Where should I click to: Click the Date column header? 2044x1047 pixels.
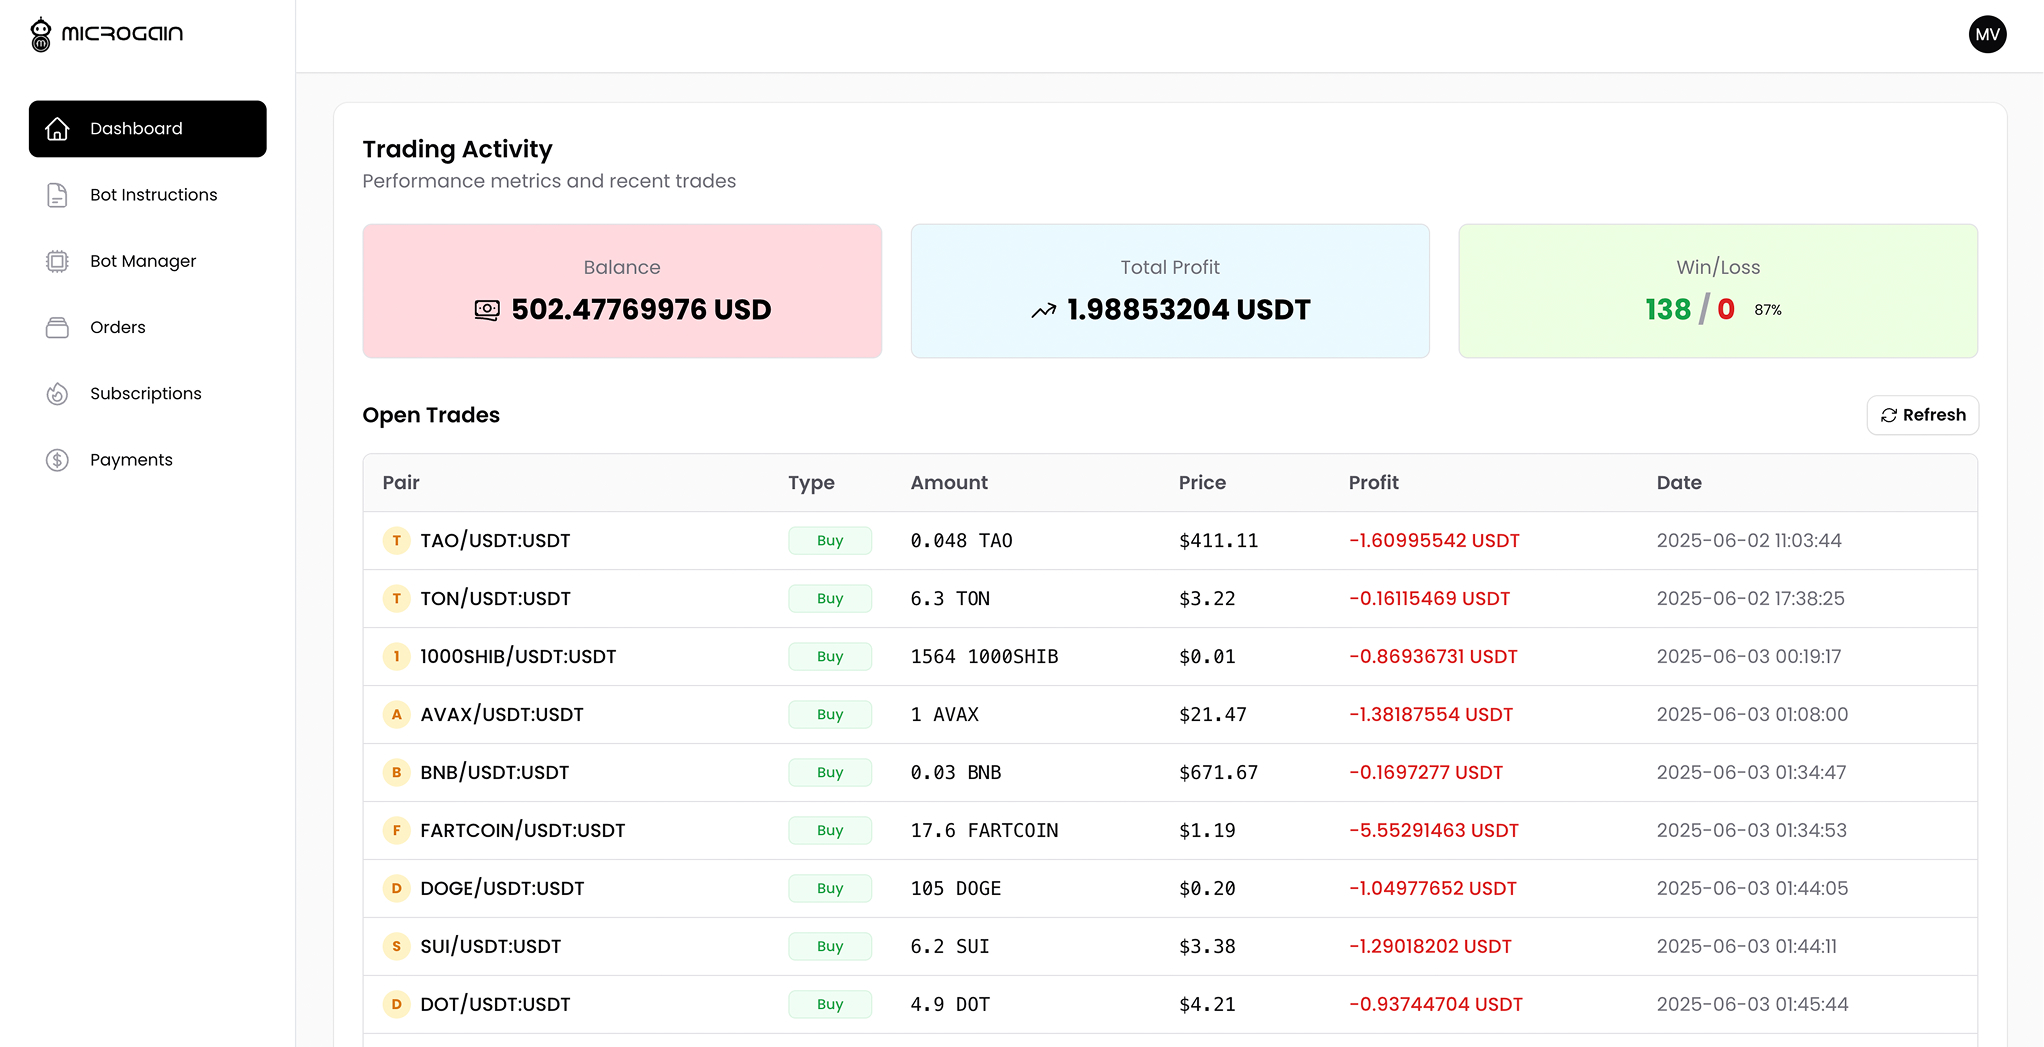pyautogui.click(x=1679, y=483)
